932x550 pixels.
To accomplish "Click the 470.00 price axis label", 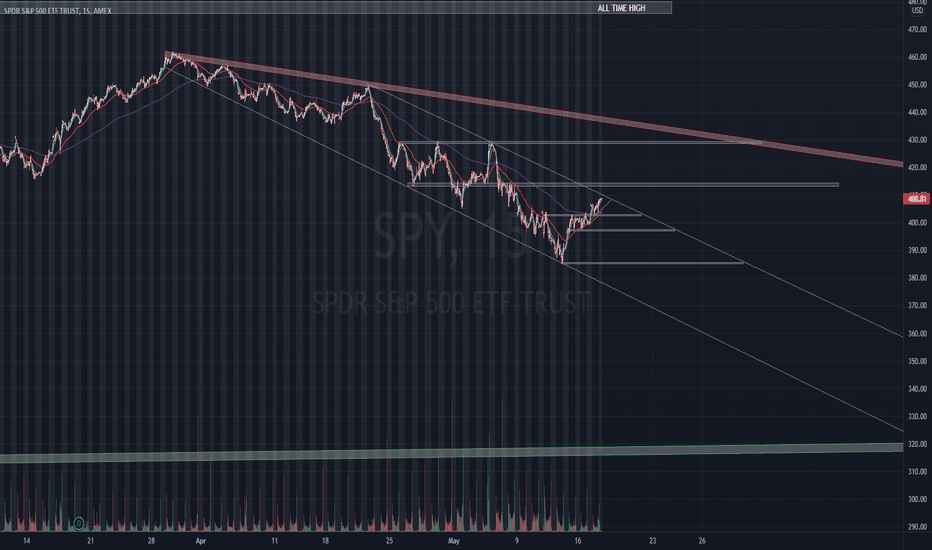I will pyautogui.click(x=918, y=29).
